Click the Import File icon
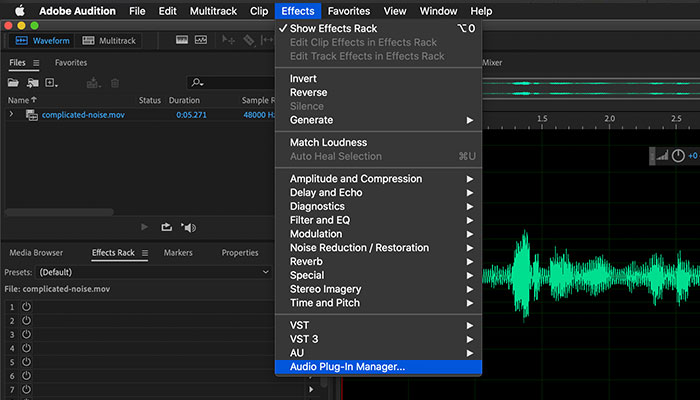The height and width of the screenshot is (400, 700). 33,83
